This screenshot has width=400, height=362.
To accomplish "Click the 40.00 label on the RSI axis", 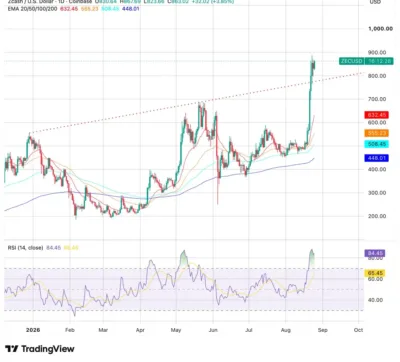I will (375, 300).
